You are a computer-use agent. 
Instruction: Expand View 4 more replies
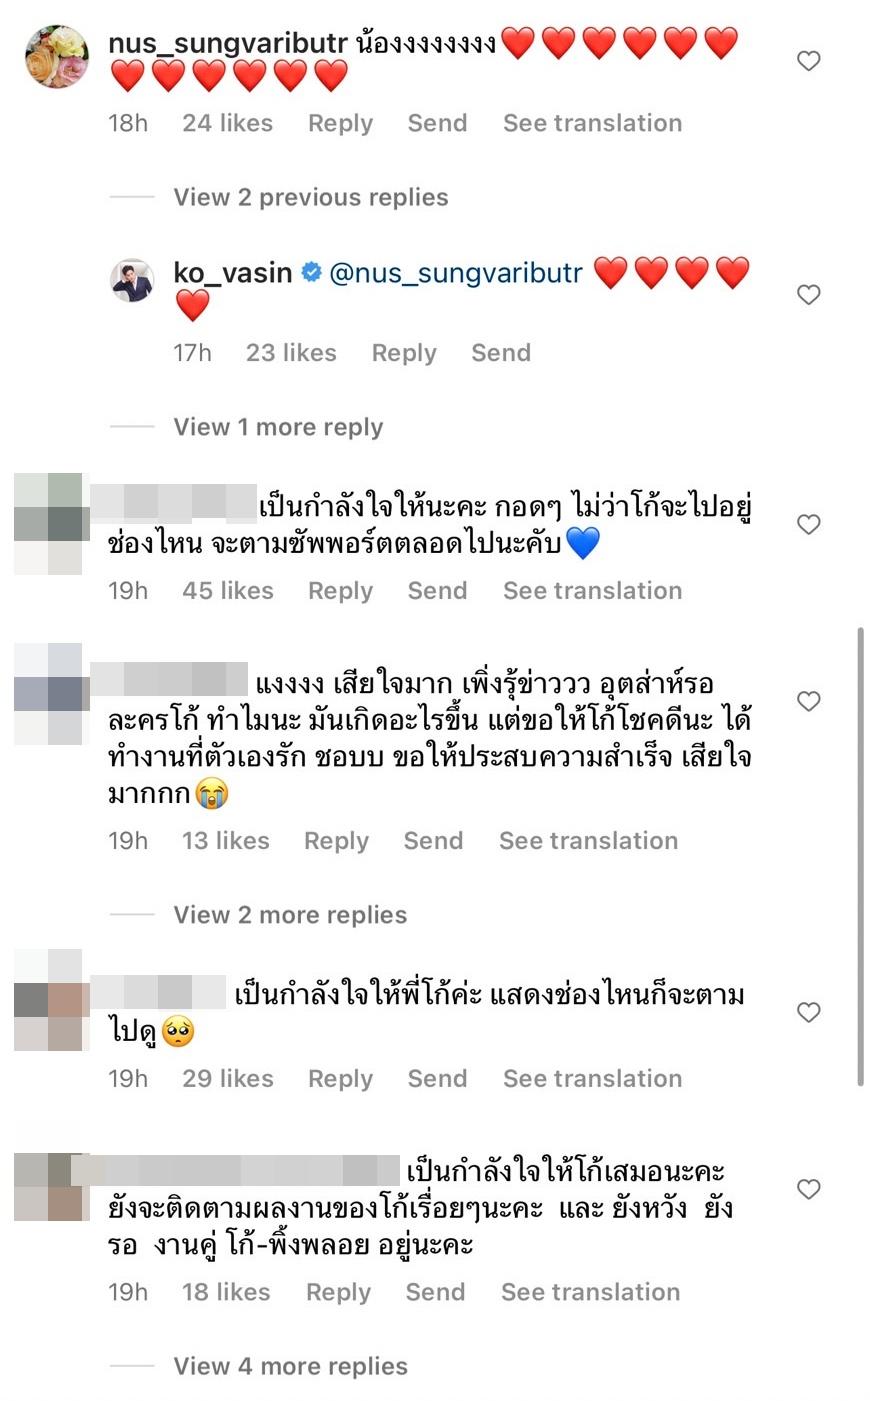(290, 1366)
